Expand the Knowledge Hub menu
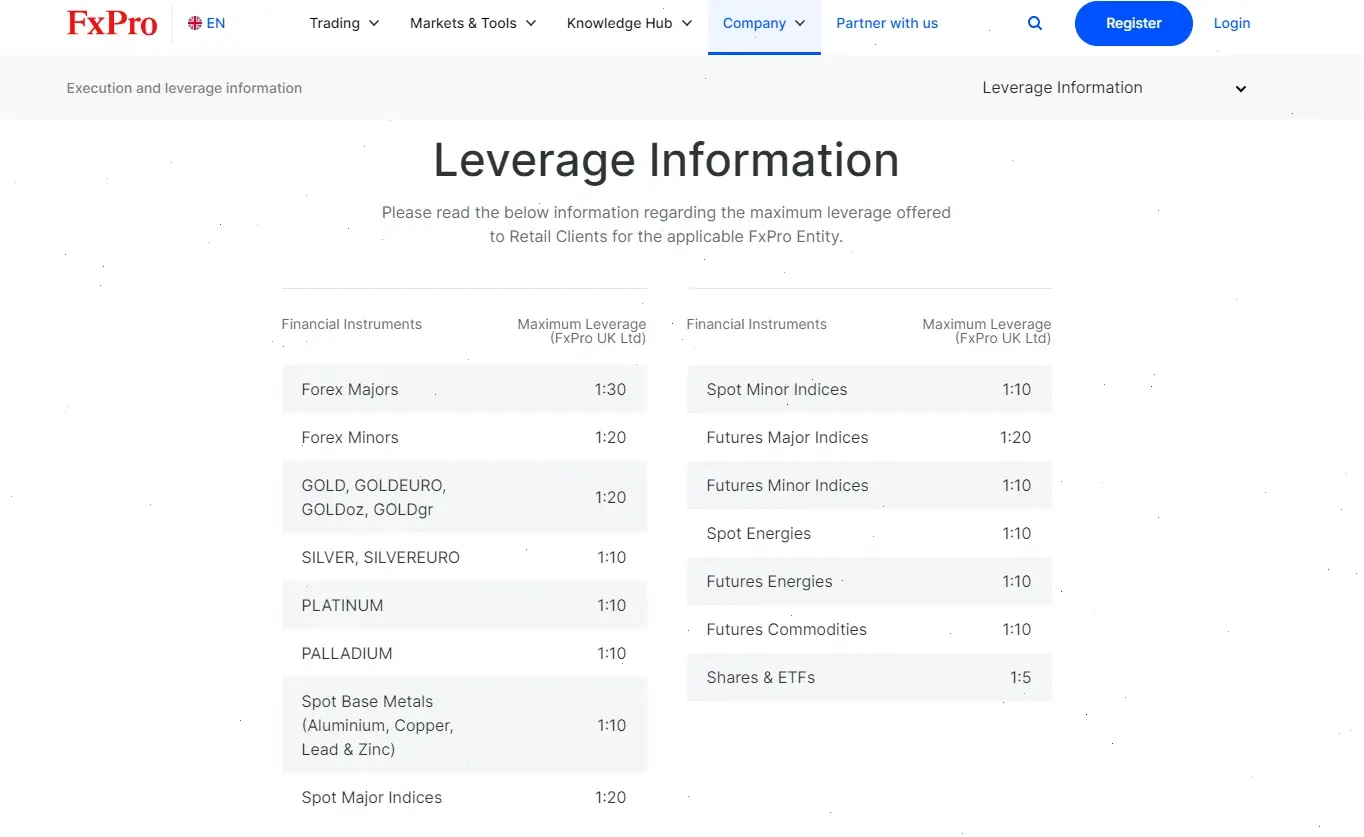Screen dimensions: 1364x837 click(686, 23)
